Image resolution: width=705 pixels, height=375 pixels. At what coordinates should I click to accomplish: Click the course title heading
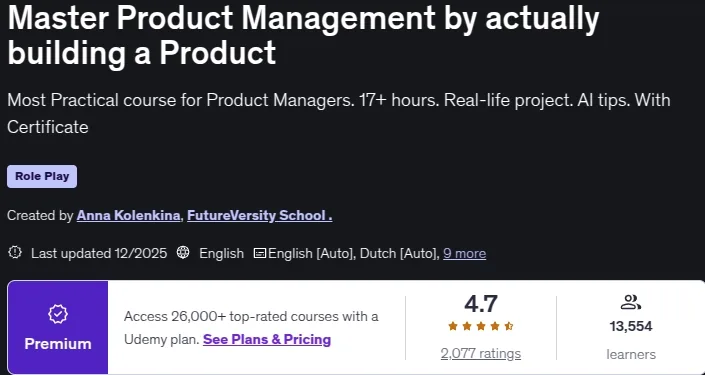pyautogui.click(x=303, y=35)
